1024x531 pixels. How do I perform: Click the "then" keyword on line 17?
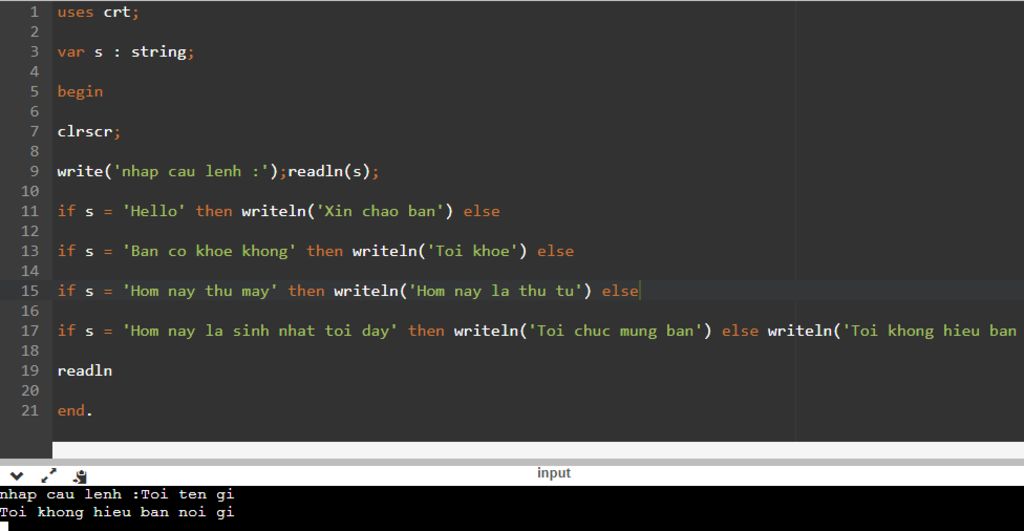(426, 330)
